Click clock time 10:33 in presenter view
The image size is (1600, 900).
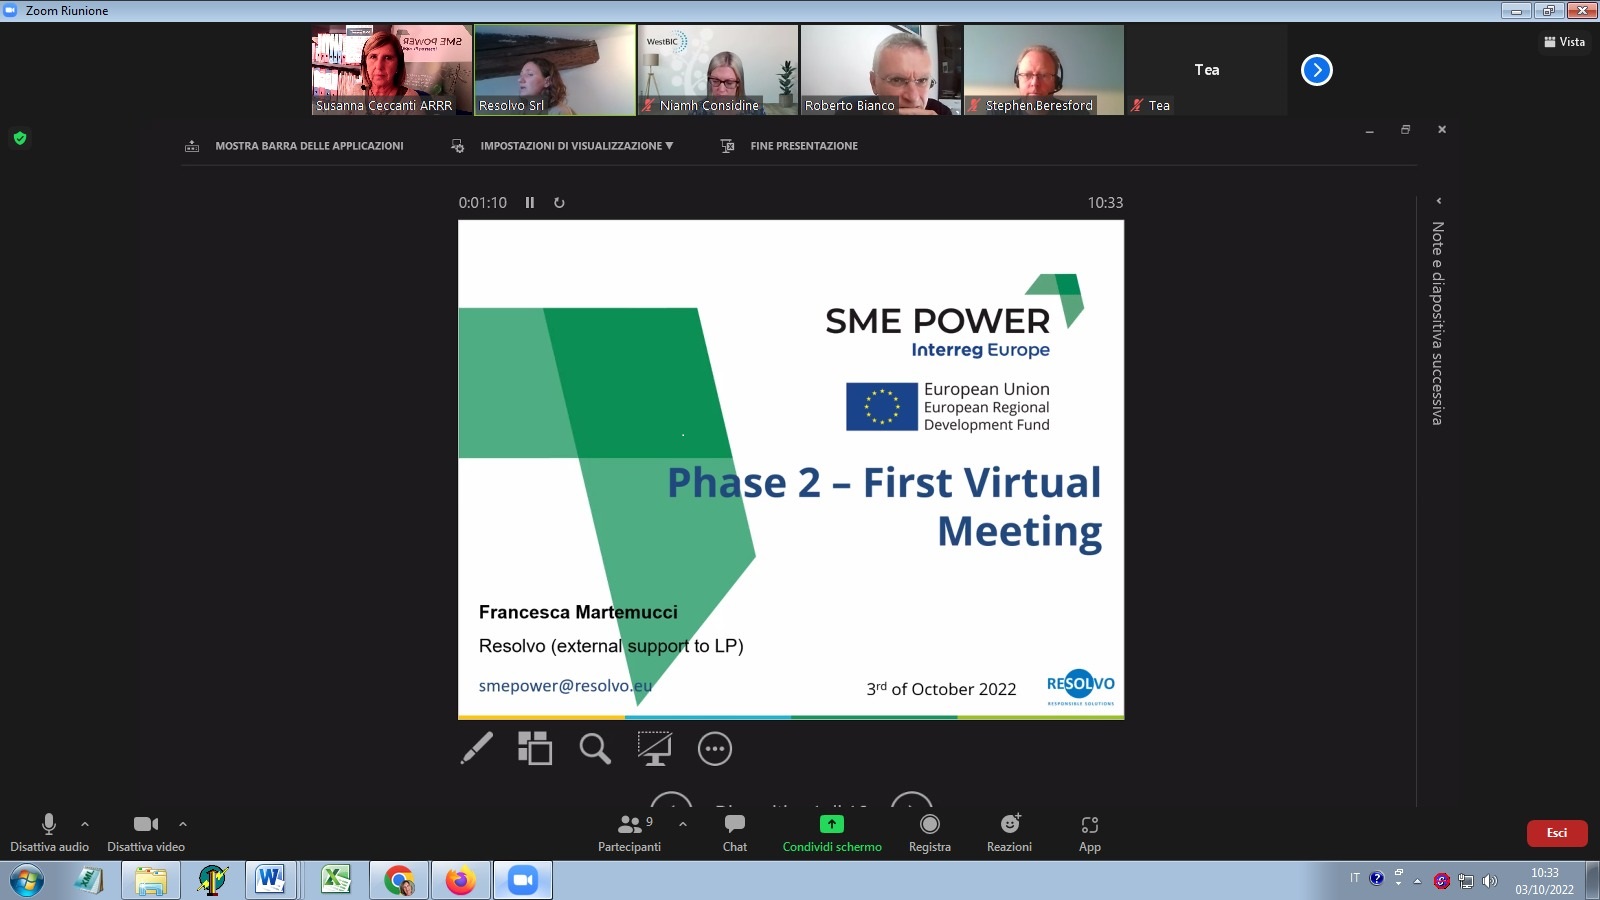[1105, 202]
